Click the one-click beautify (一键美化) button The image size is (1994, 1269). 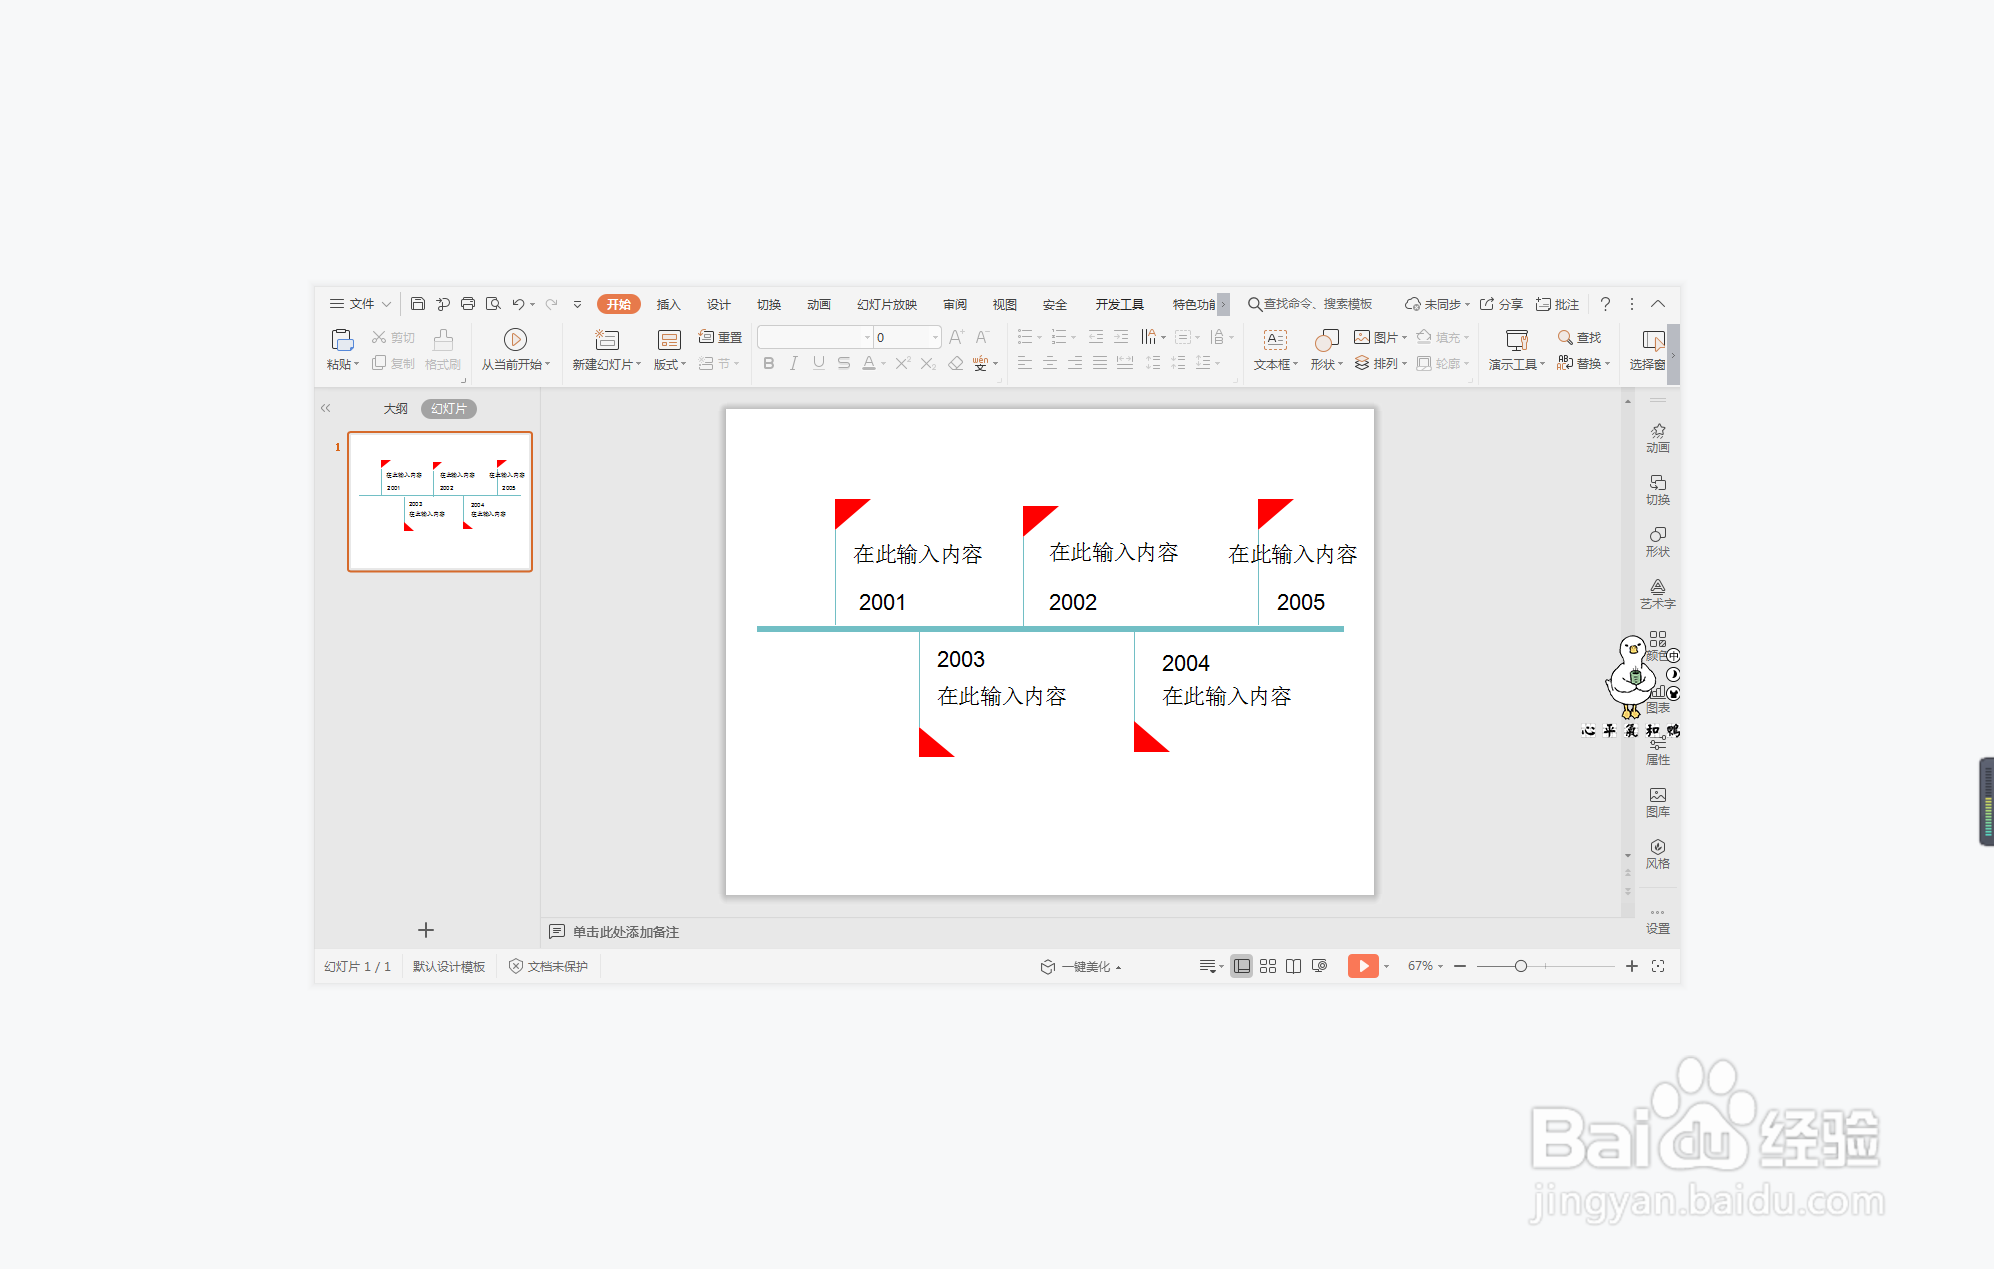(1083, 966)
